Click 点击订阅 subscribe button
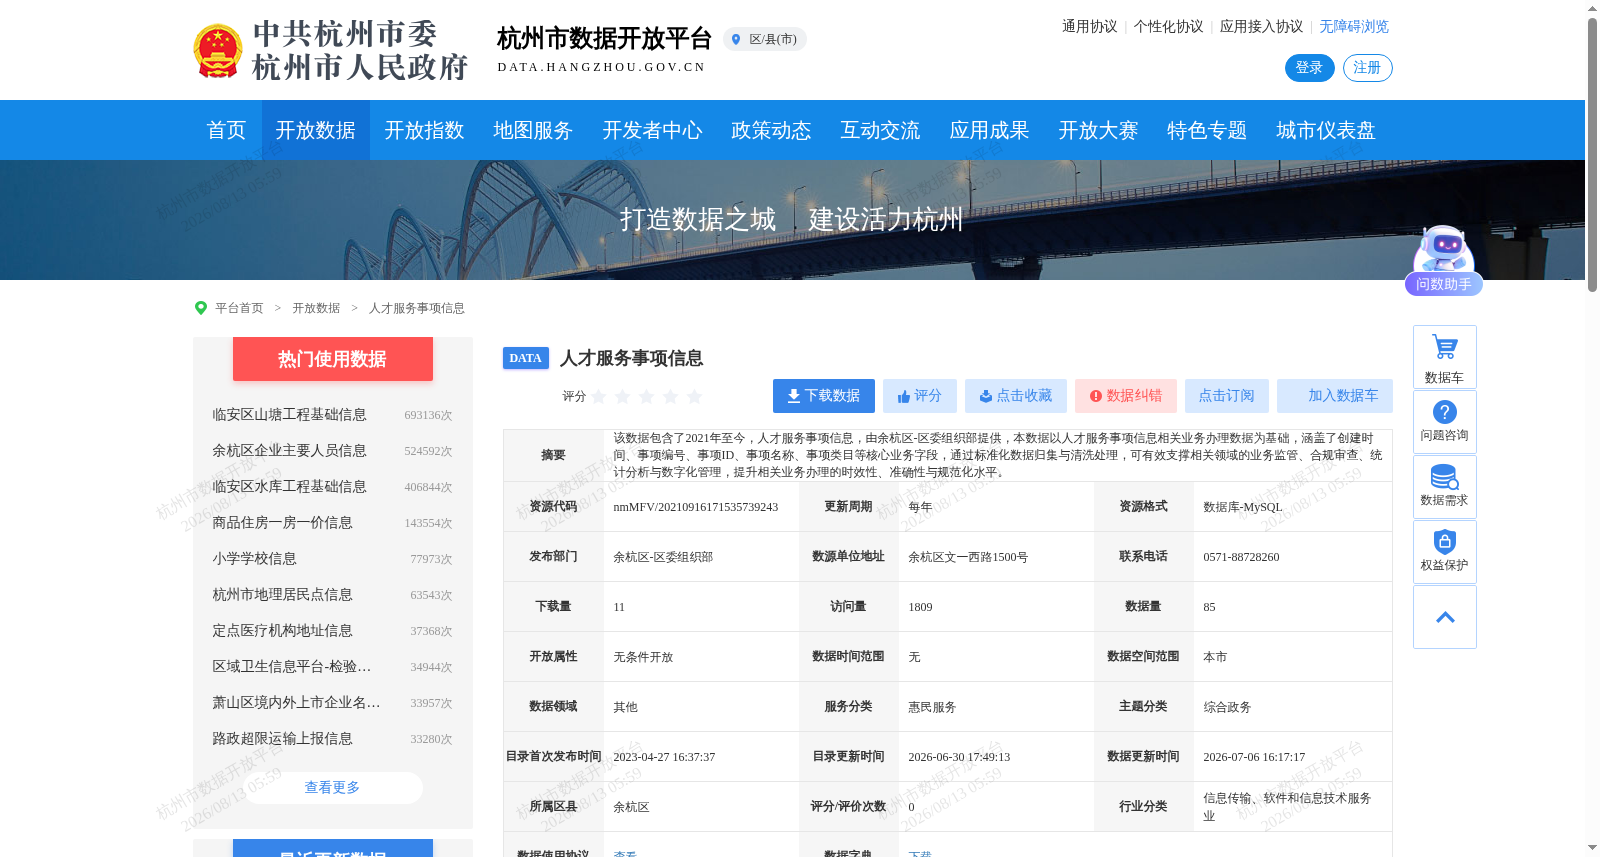 (1227, 396)
